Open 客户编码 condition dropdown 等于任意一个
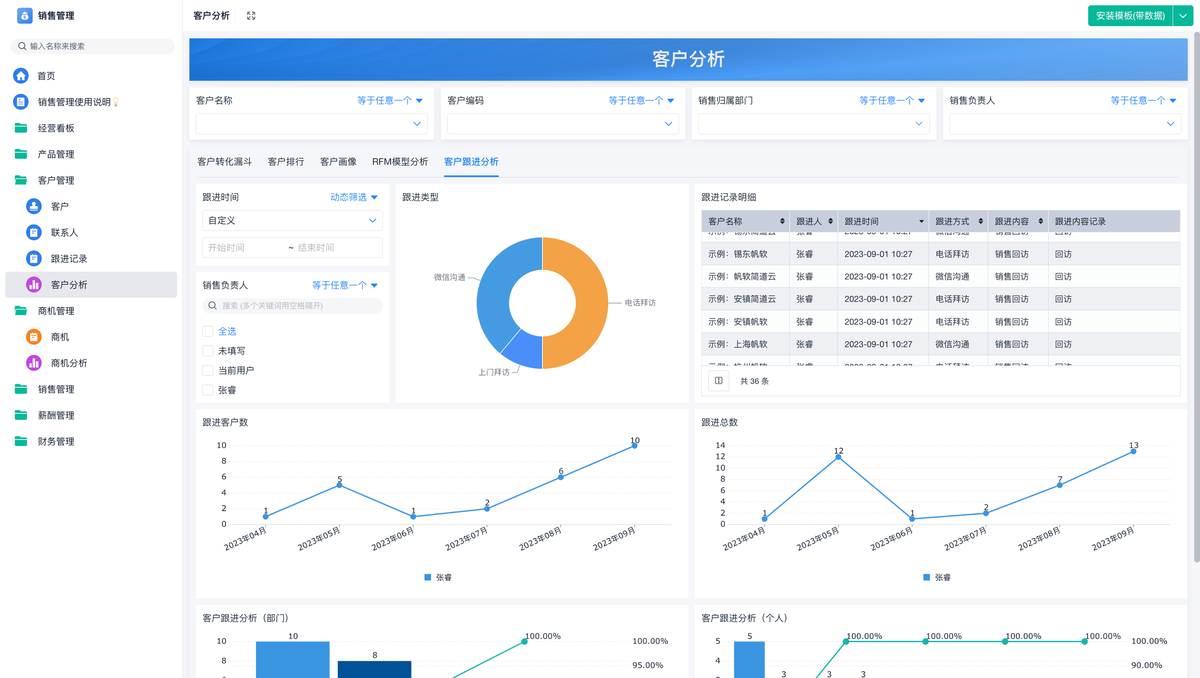Image resolution: width=1200 pixels, height=678 pixels. pos(641,100)
